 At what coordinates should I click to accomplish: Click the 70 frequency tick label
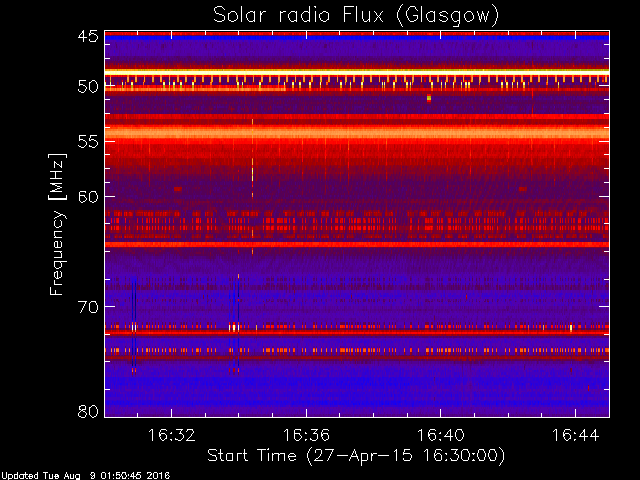(x=88, y=307)
